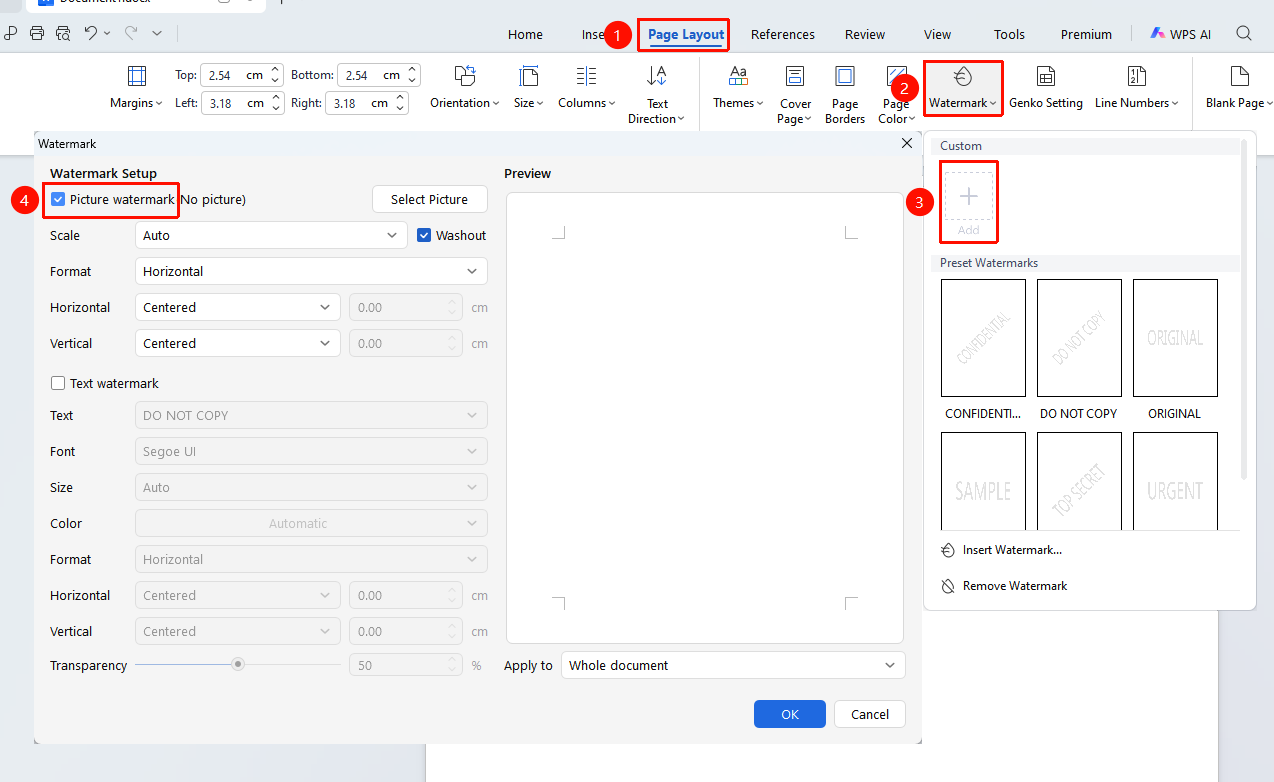Click the Print icon in quick access
1274x782 pixels.
coord(37,33)
